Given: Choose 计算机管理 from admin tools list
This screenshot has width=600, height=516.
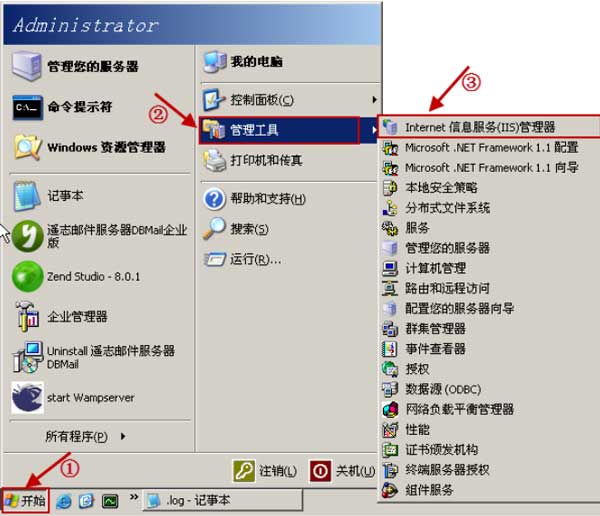Looking at the screenshot, I should [435, 268].
